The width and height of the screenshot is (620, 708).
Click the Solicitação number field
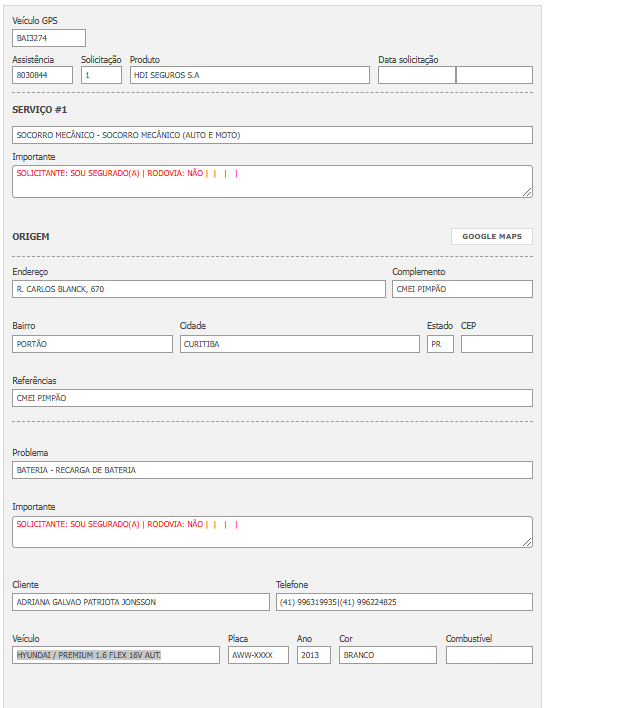[101, 75]
